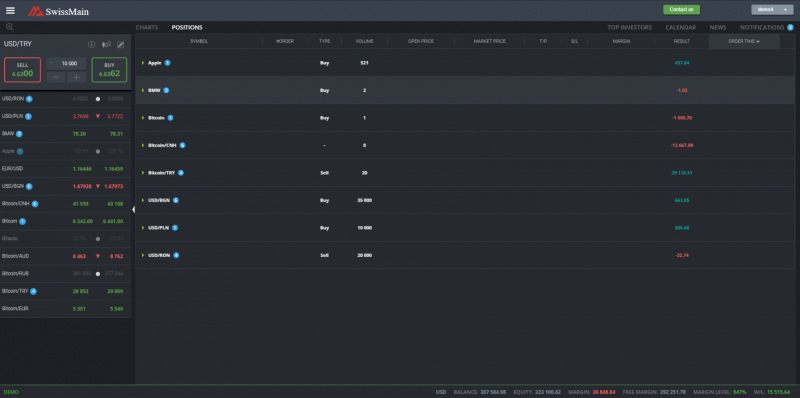
Task: Click the notifications count badge
Action: (790, 28)
